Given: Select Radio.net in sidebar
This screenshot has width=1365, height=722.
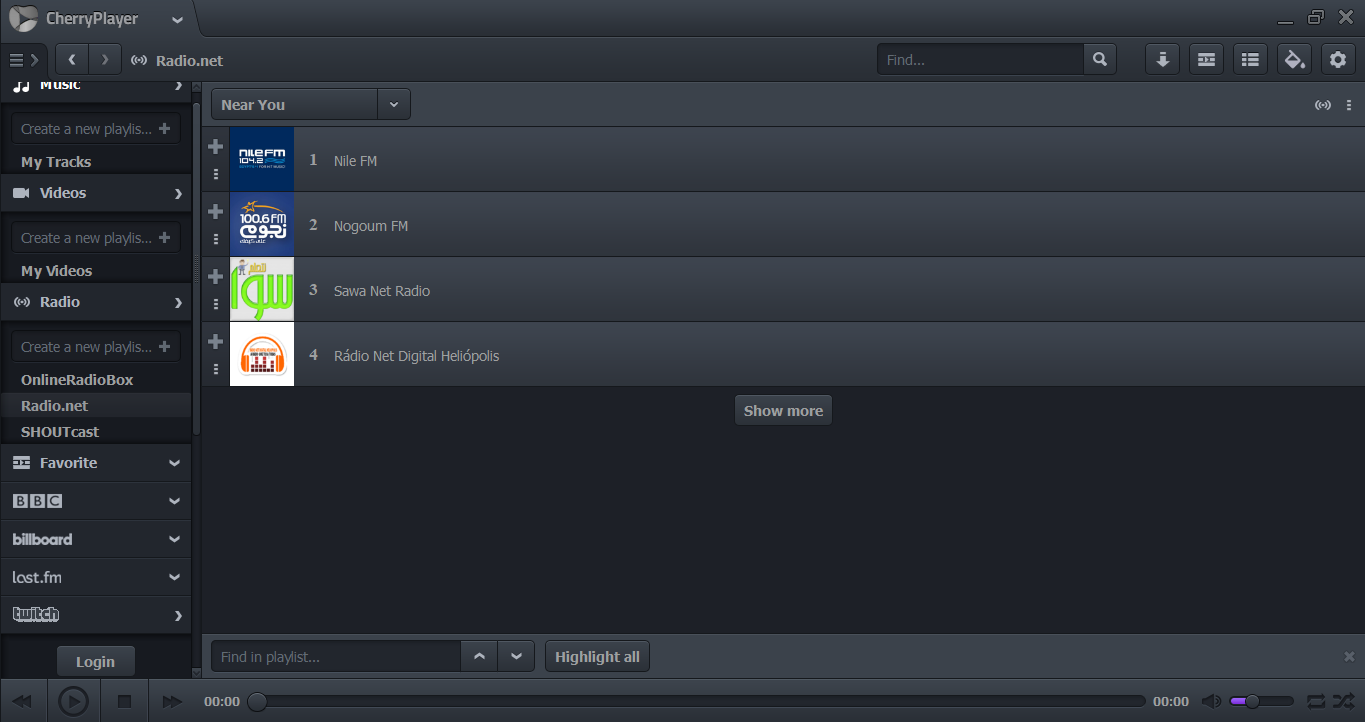Looking at the screenshot, I should coord(96,406).
